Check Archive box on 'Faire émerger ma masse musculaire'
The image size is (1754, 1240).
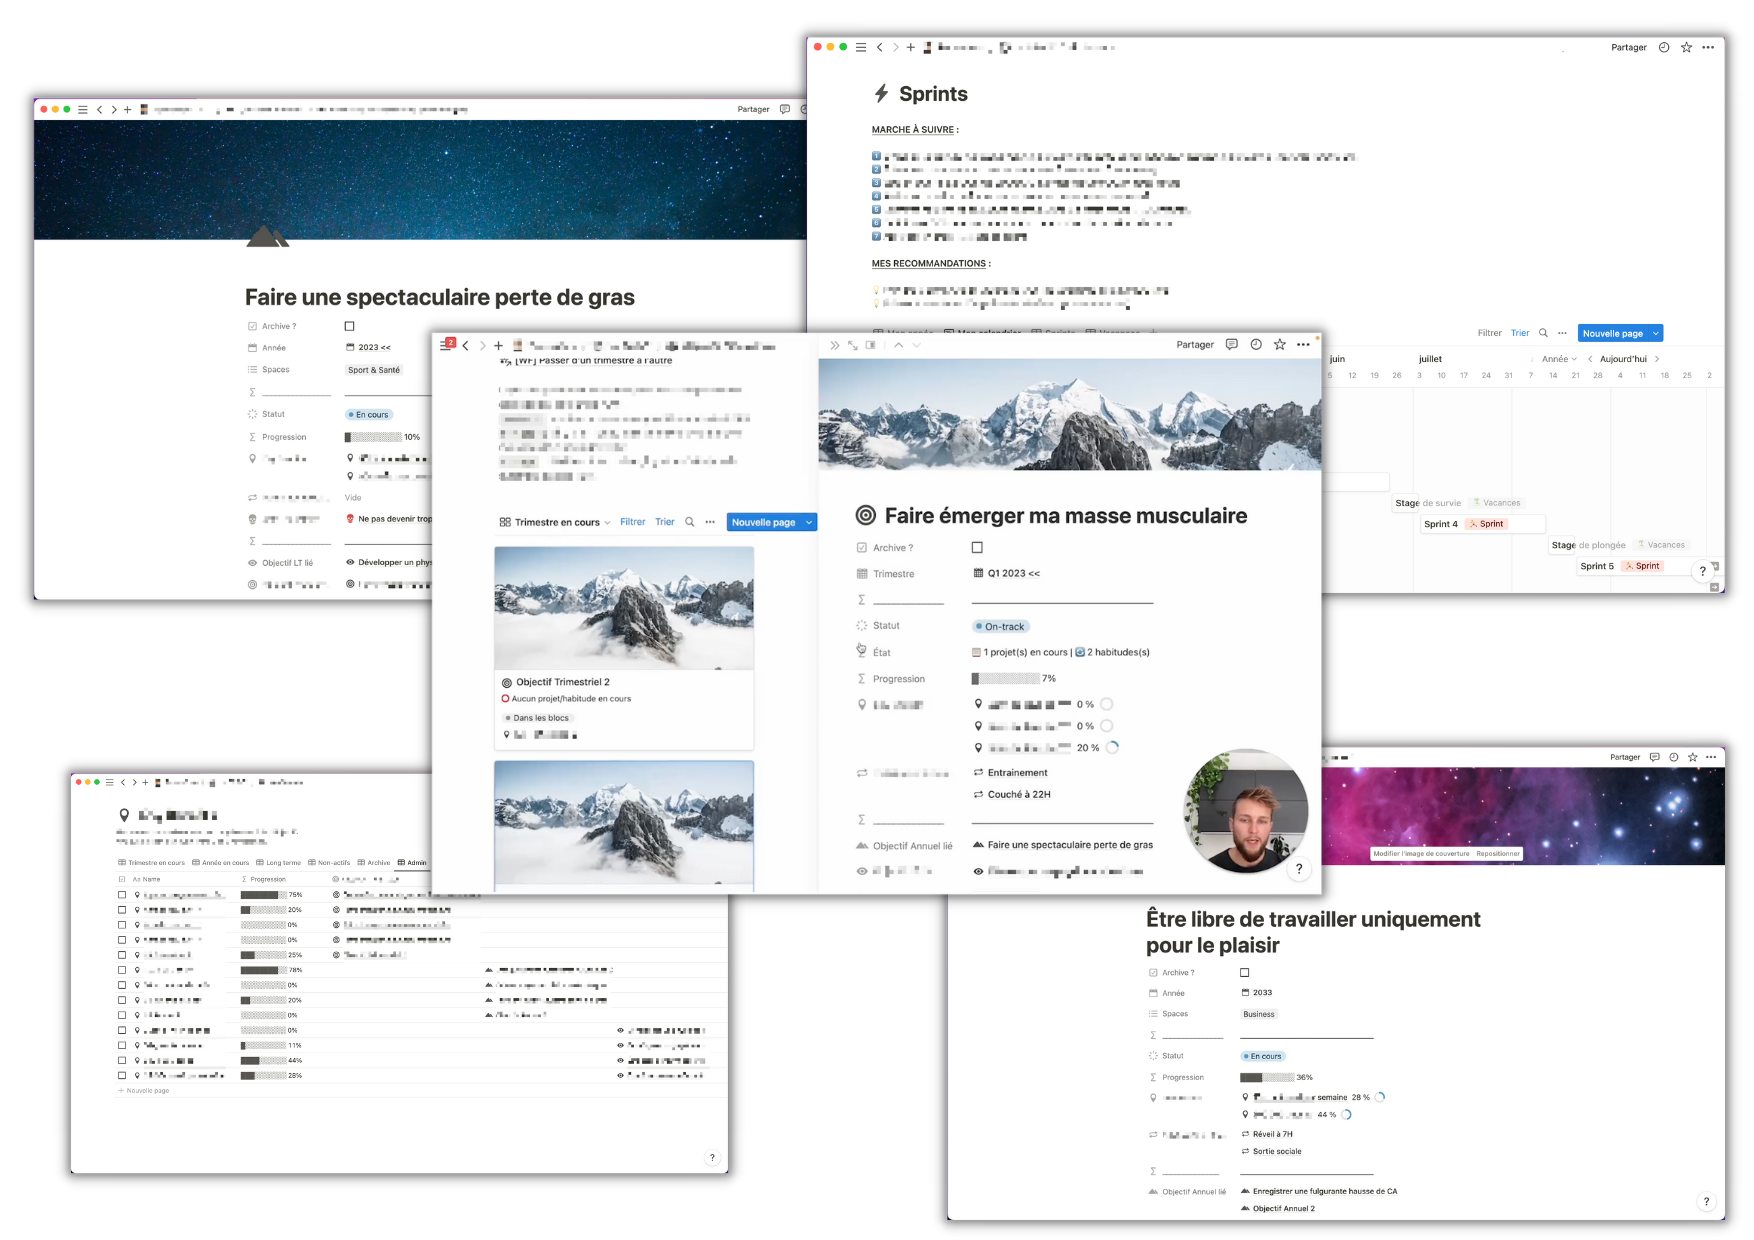977,547
